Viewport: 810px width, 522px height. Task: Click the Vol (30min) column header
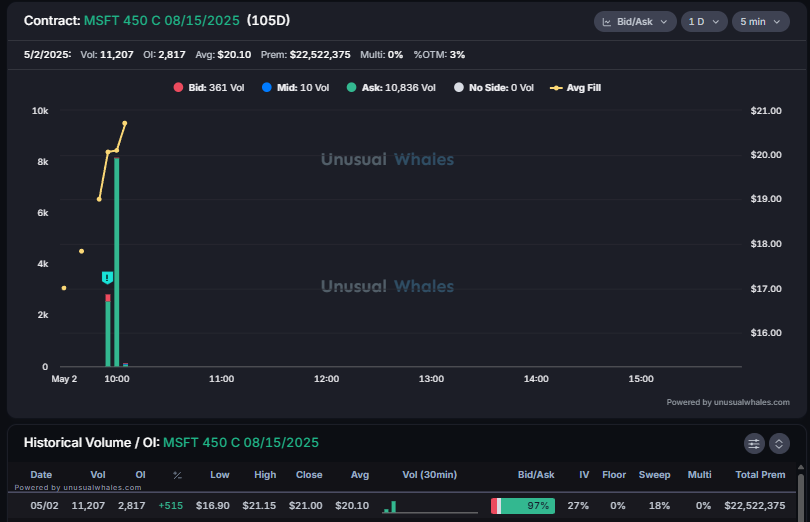pos(430,474)
